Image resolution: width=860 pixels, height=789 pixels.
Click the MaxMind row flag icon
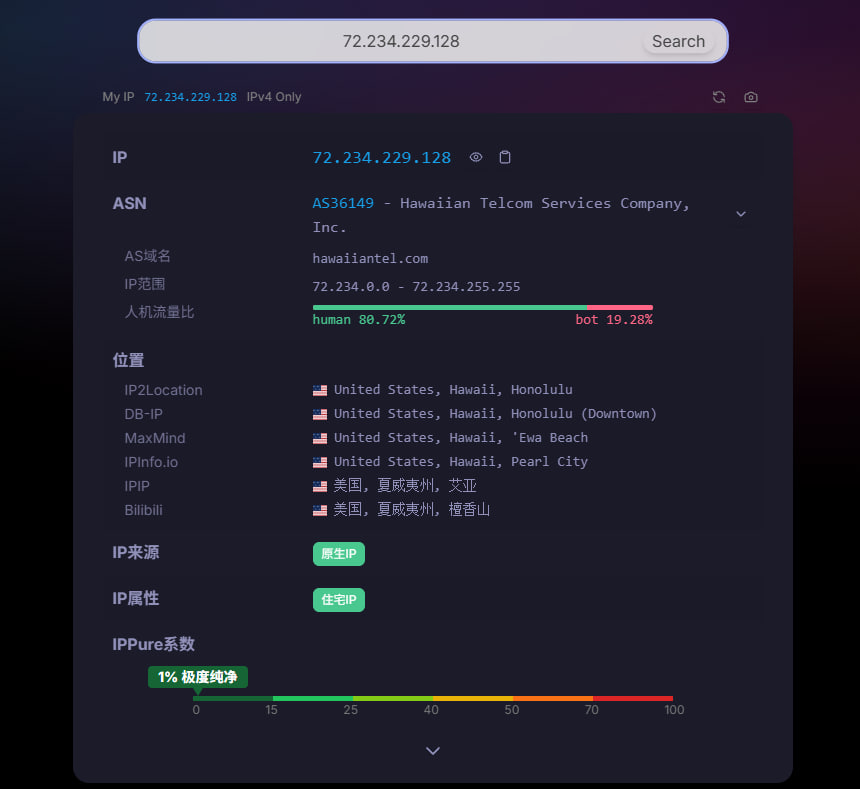(320, 439)
